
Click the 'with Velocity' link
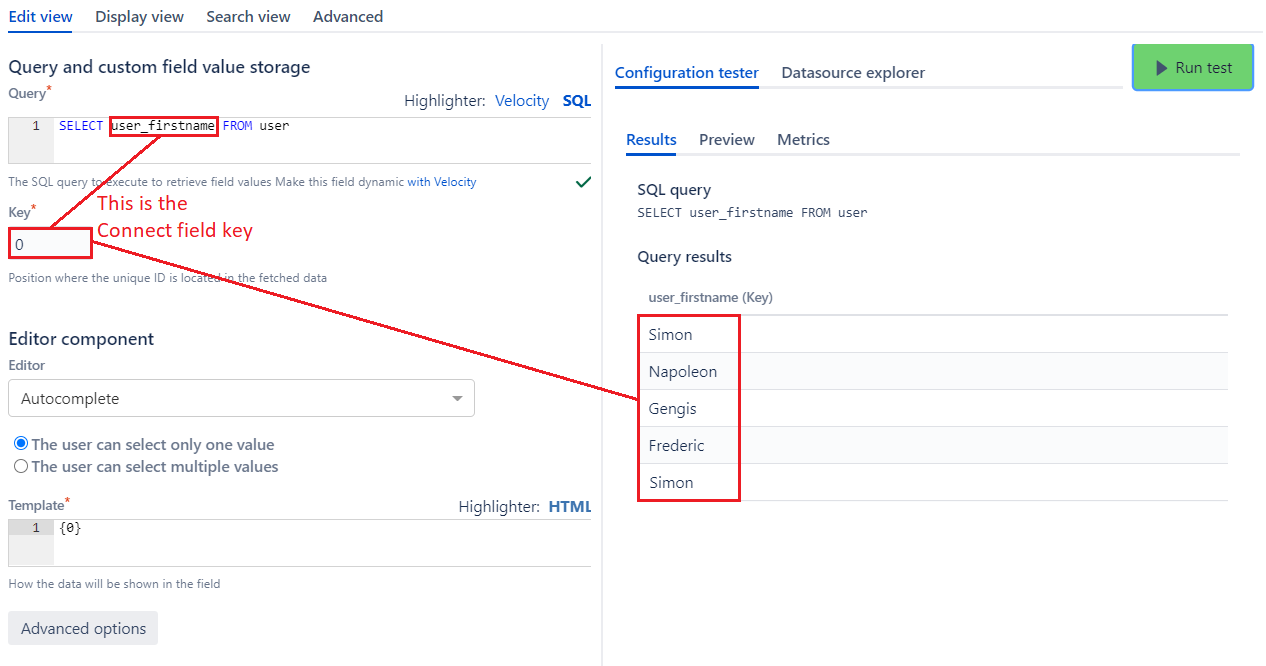click(441, 182)
